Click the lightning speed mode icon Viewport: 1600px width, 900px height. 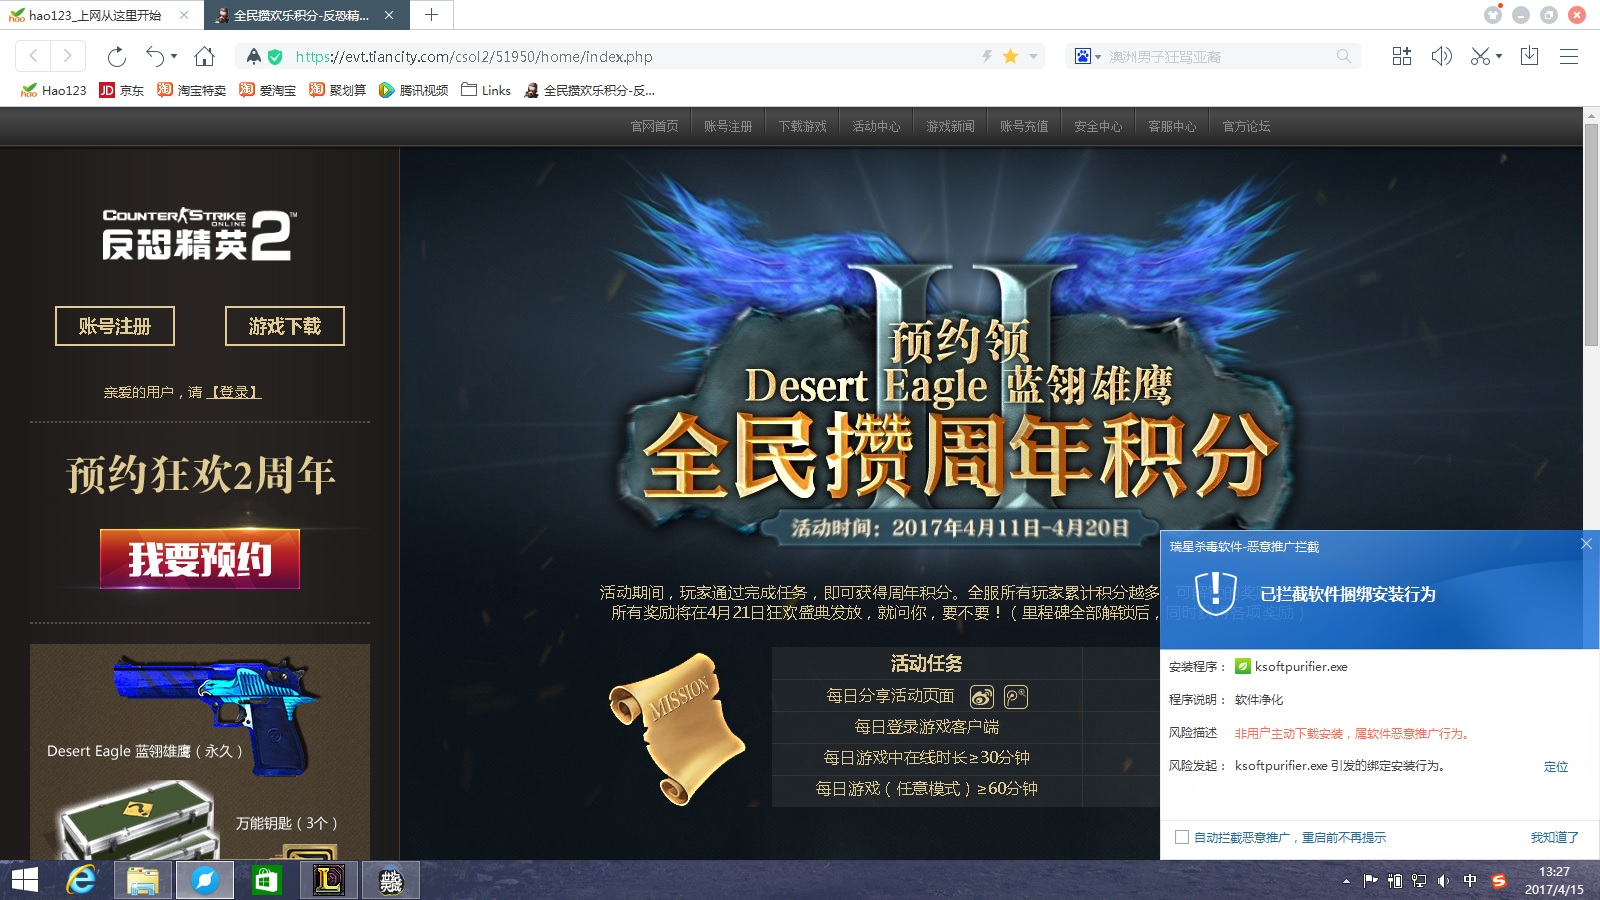987,57
